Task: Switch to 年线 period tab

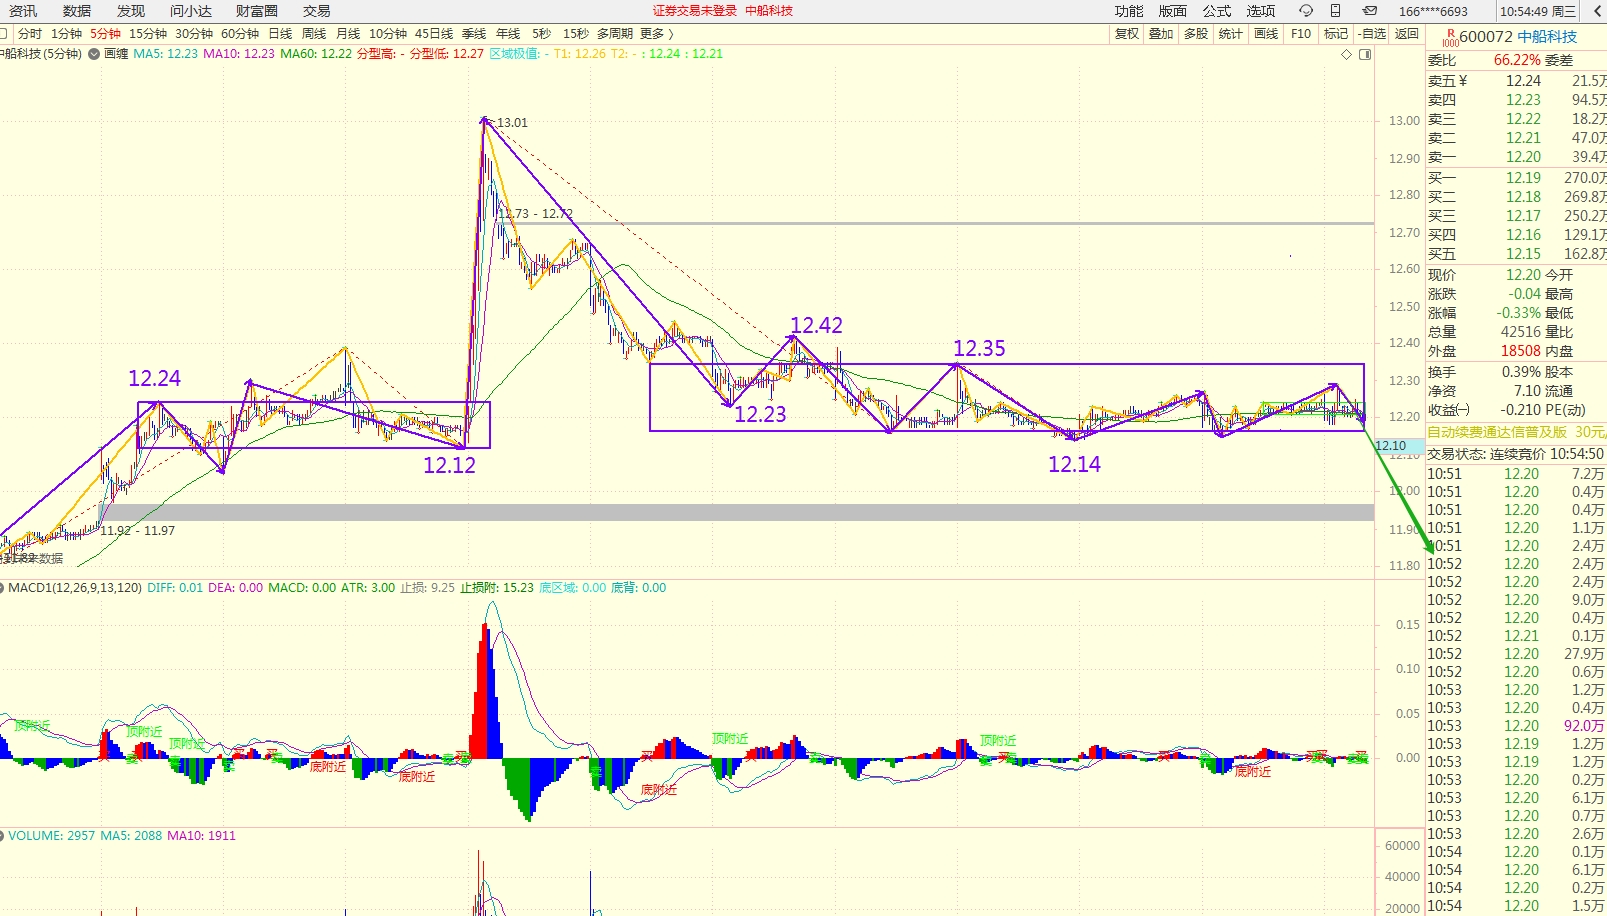Action: 508,34
